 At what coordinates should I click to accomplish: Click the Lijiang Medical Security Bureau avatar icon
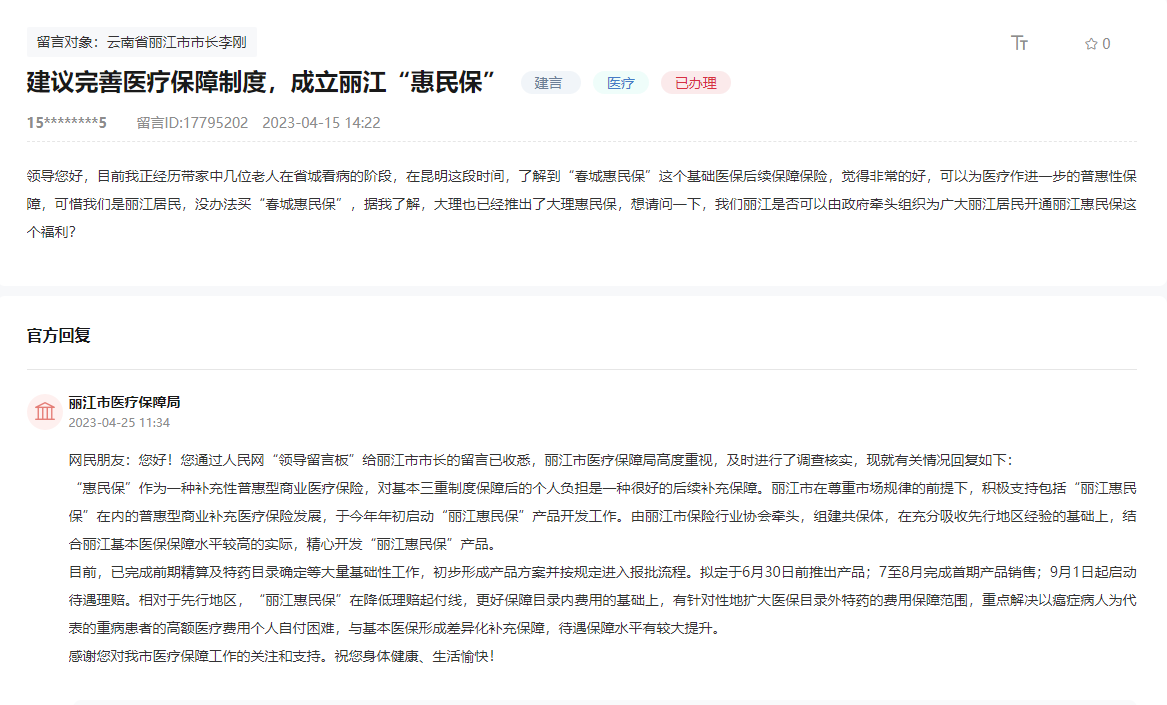click(45, 411)
